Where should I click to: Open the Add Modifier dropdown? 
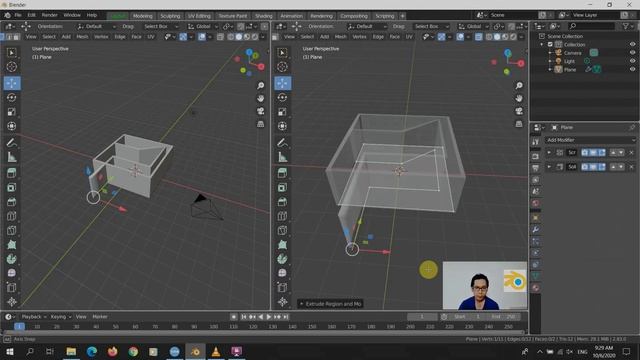coord(590,140)
